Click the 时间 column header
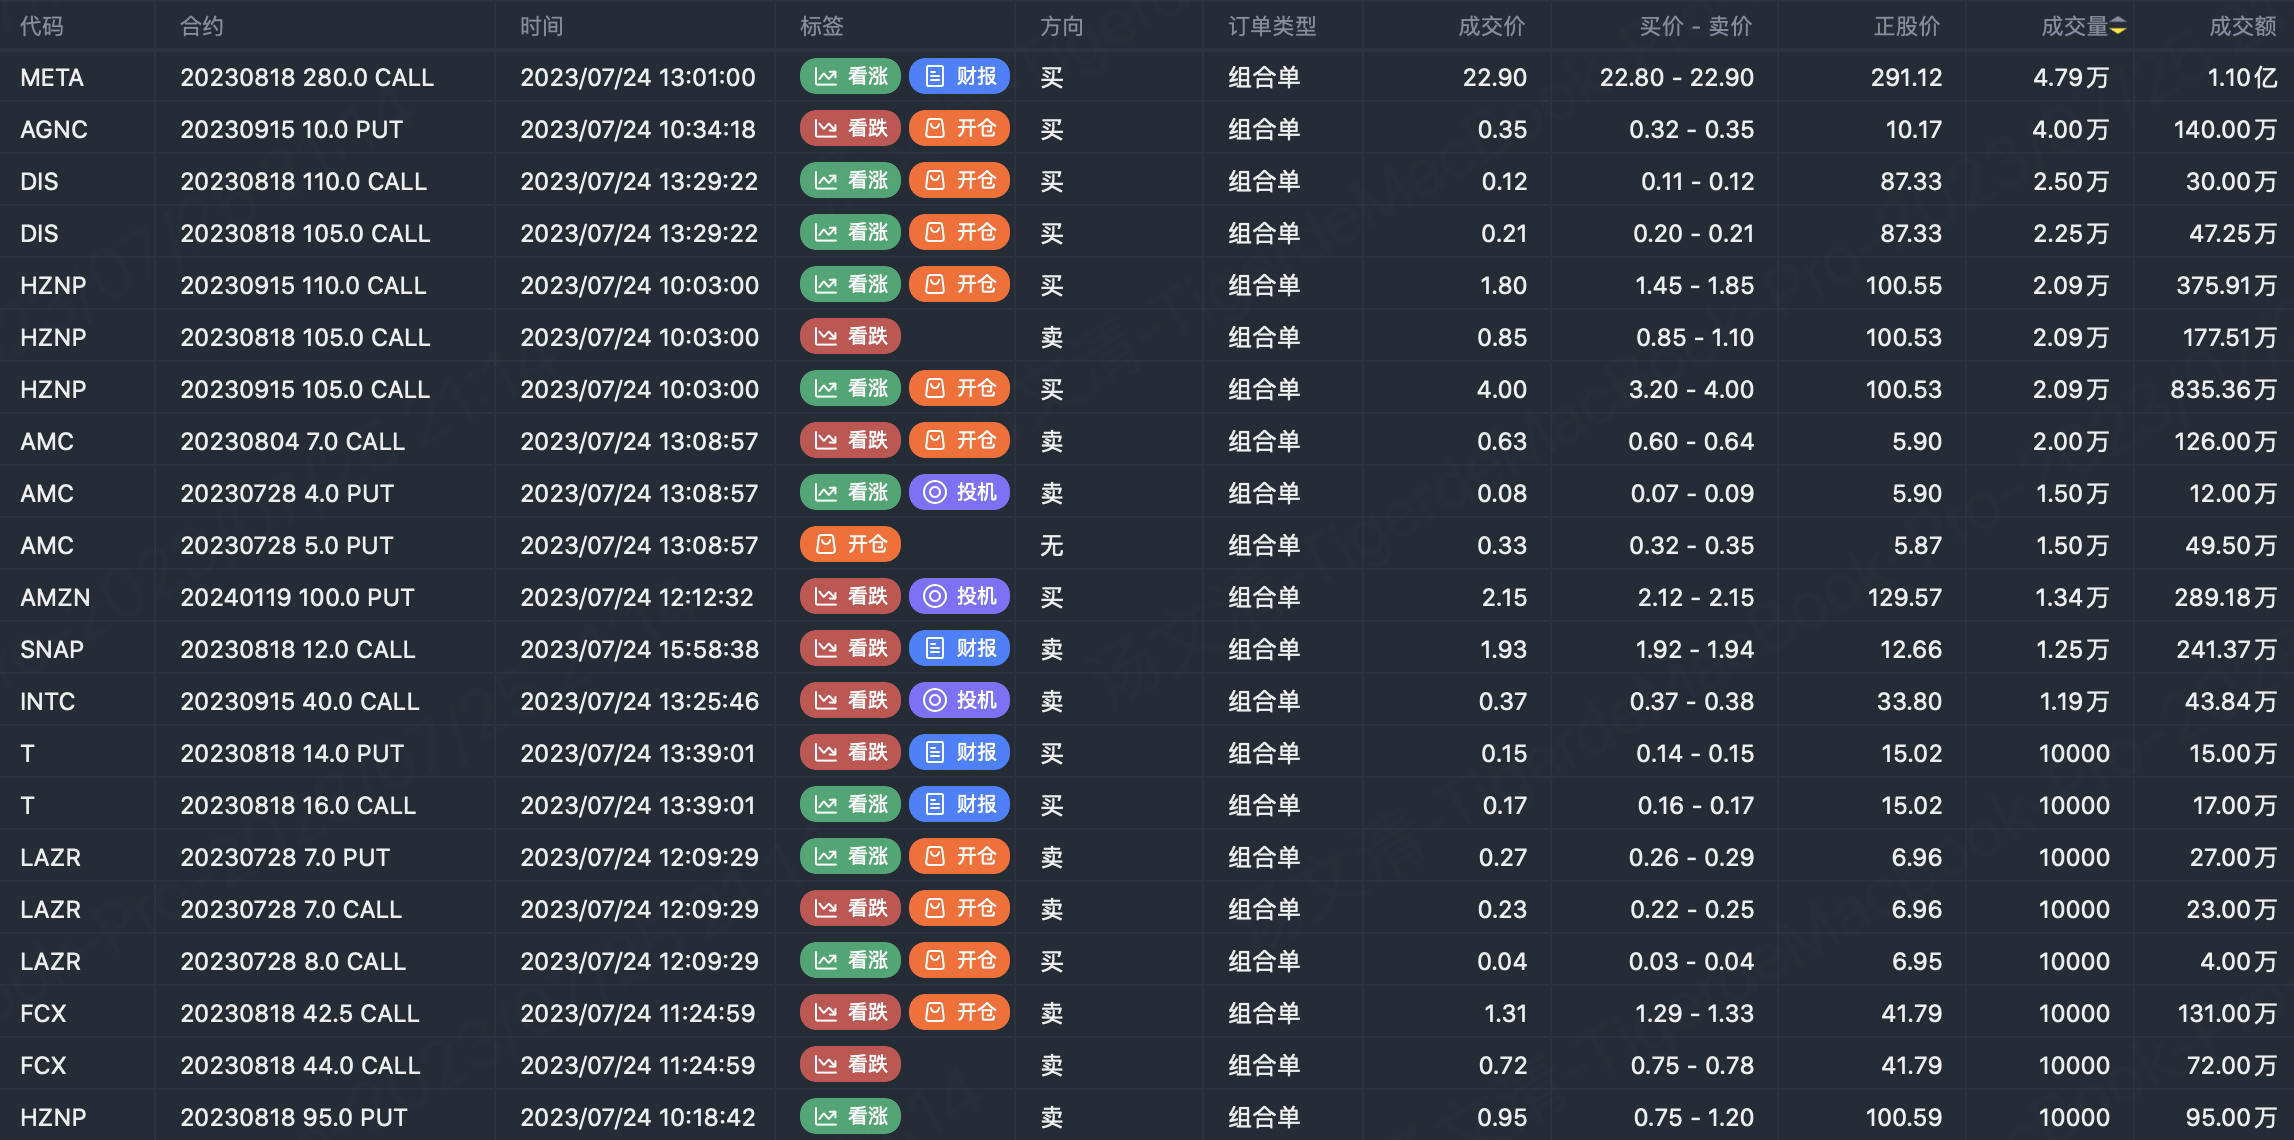This screenshot has width=2294, height=1140. (x=541, y=27)
